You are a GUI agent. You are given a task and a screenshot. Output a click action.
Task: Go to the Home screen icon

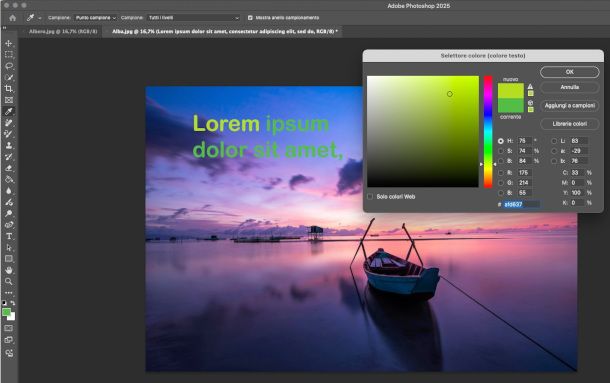(x=12, y=18)
